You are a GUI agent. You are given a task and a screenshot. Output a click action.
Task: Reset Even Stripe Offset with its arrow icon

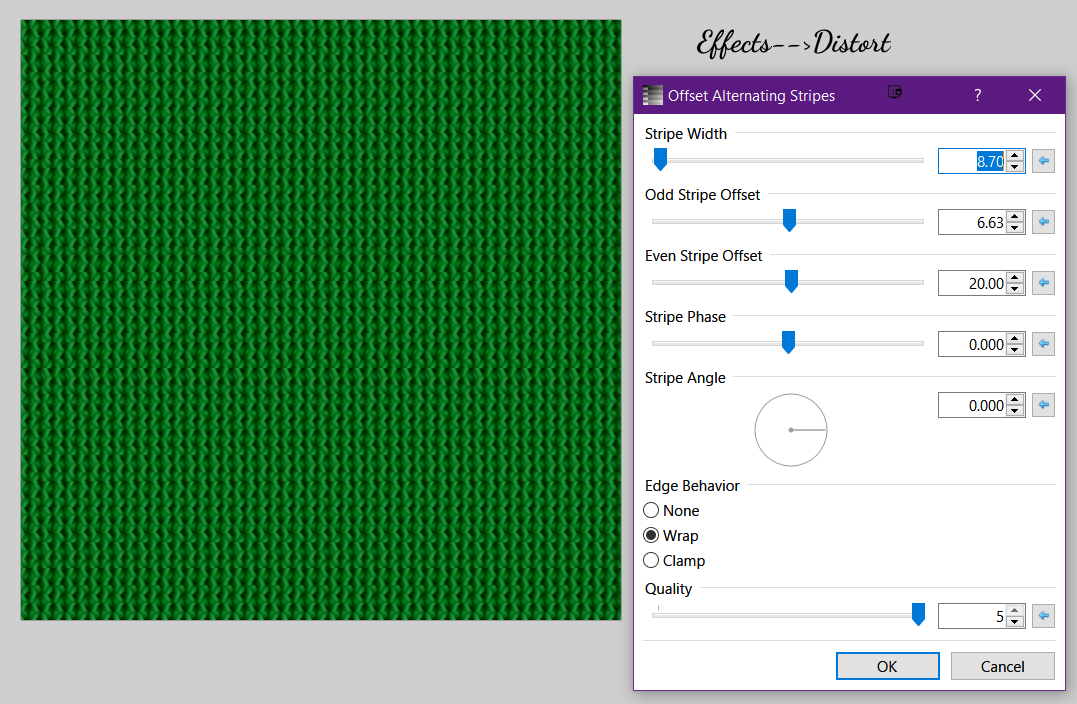pyautogui.click(x=1043, y=282)
